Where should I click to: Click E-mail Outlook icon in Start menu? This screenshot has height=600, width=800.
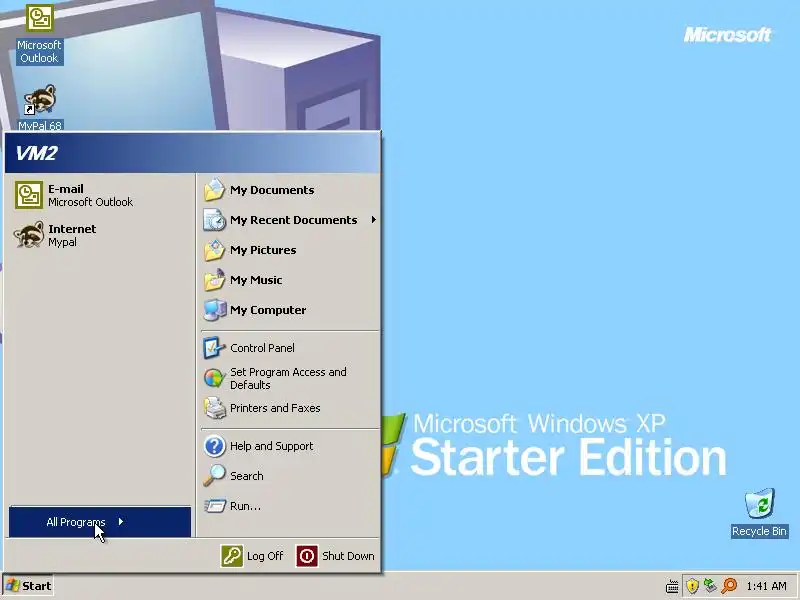29,195
